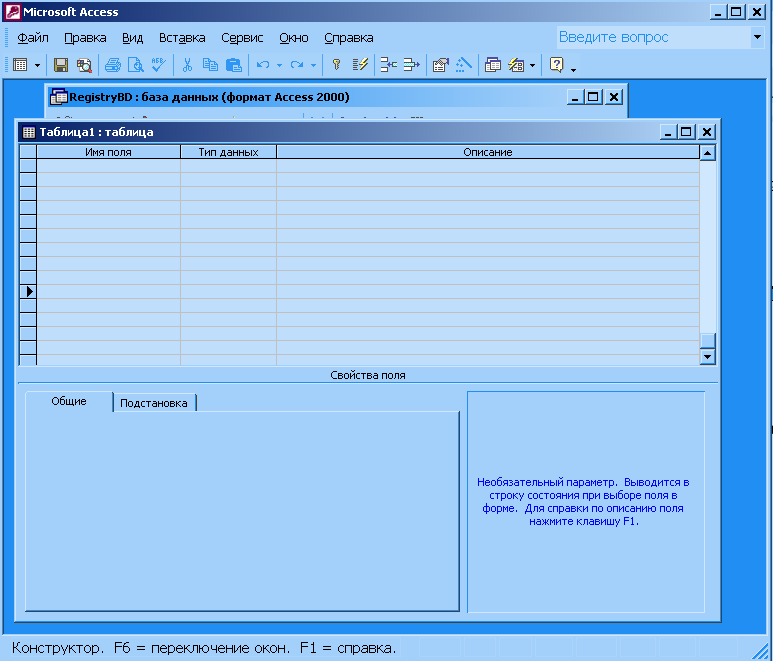This screenshot has width=773, height=661.
Task: Open Indexes with the lightning icon
Action: coord(360,65)
